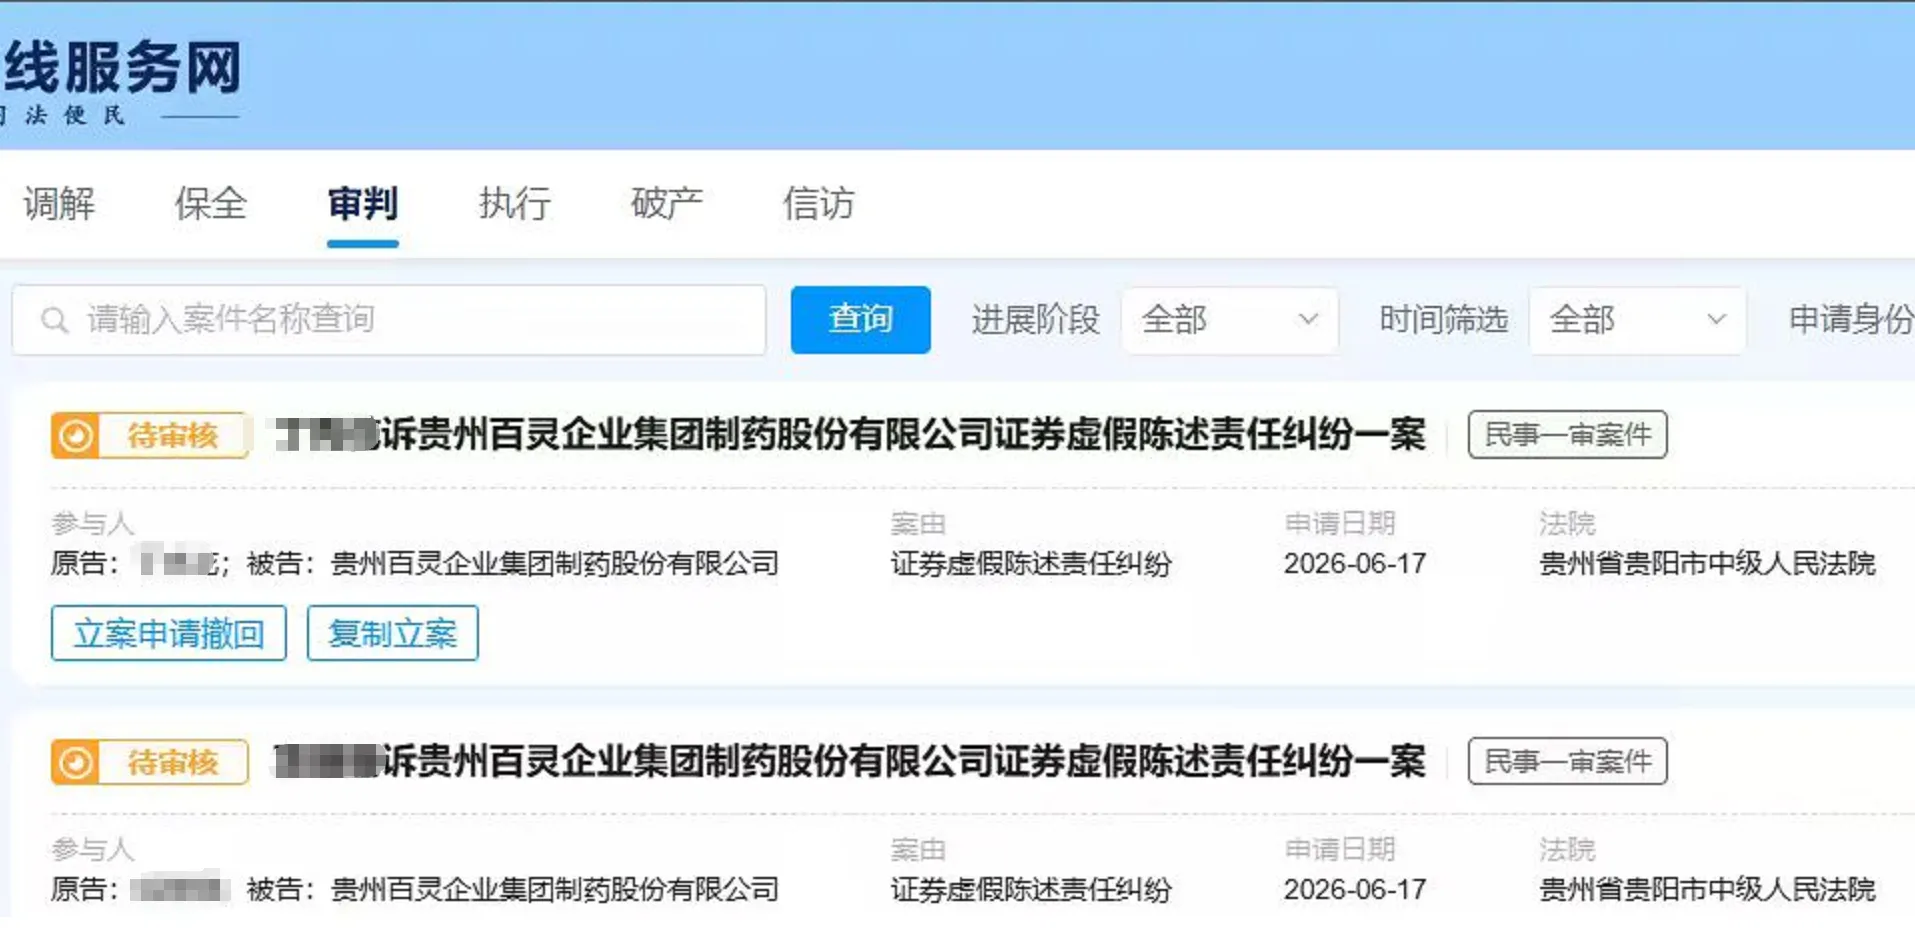
Task: Click second case's 申请日期 2026-06-17
Action: (1355, 890)
